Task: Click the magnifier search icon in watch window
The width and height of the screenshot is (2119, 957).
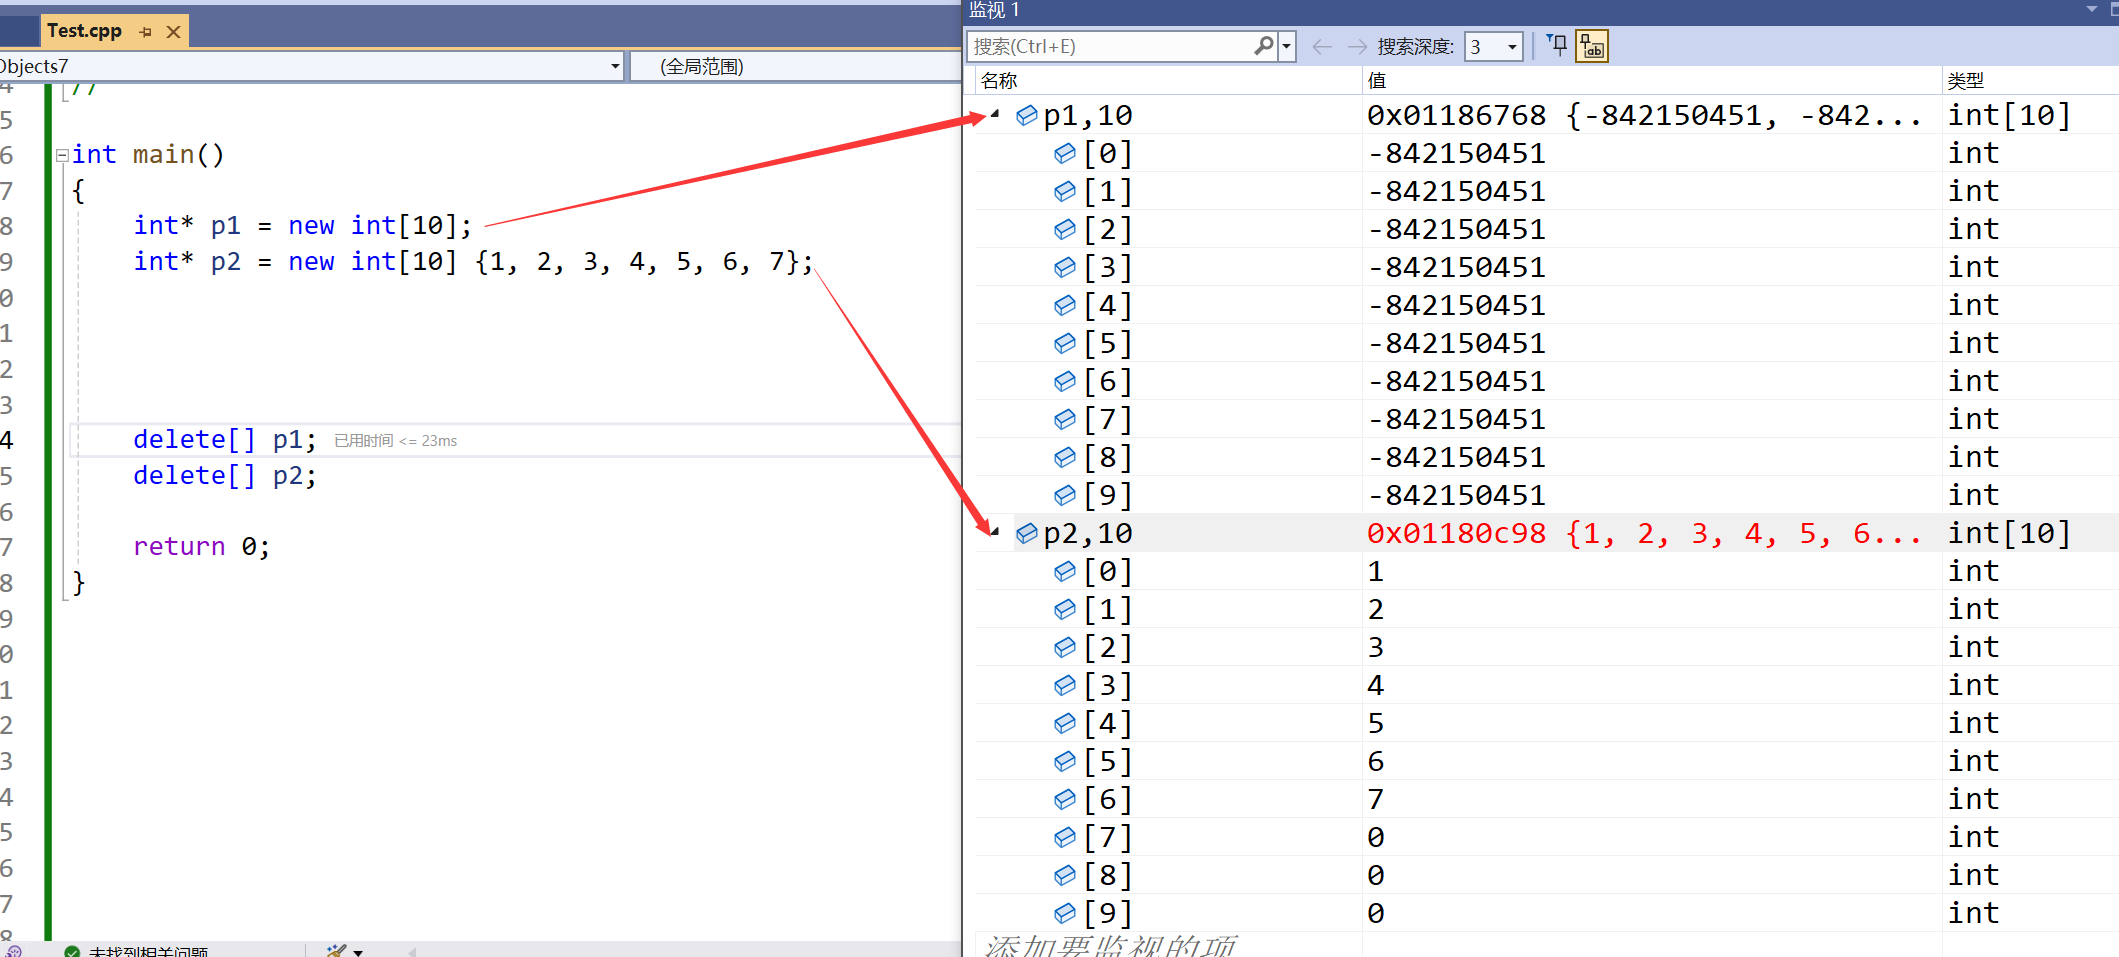Action: (x=1264, y=46)
